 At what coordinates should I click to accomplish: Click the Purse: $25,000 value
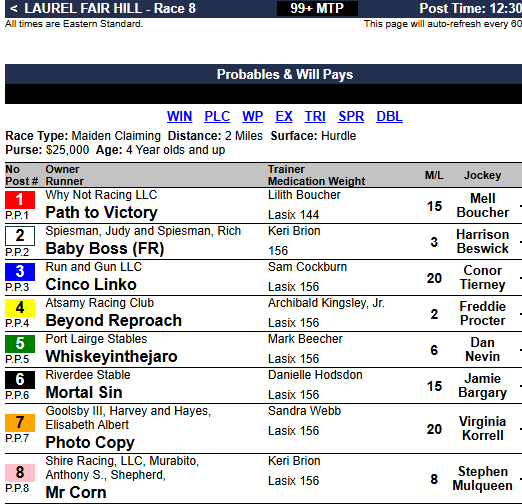47,150
